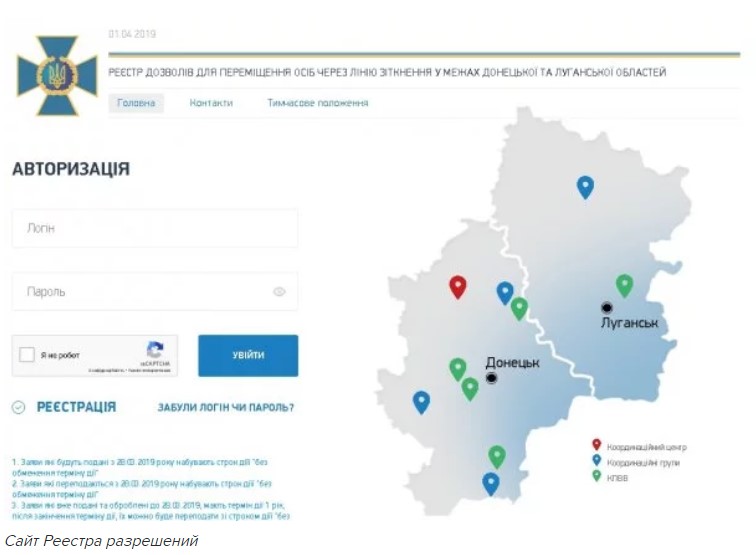Click the red coordination center marker on map
Image resolution: width=756 pixels, height=555 pixels.
[458, 286]
